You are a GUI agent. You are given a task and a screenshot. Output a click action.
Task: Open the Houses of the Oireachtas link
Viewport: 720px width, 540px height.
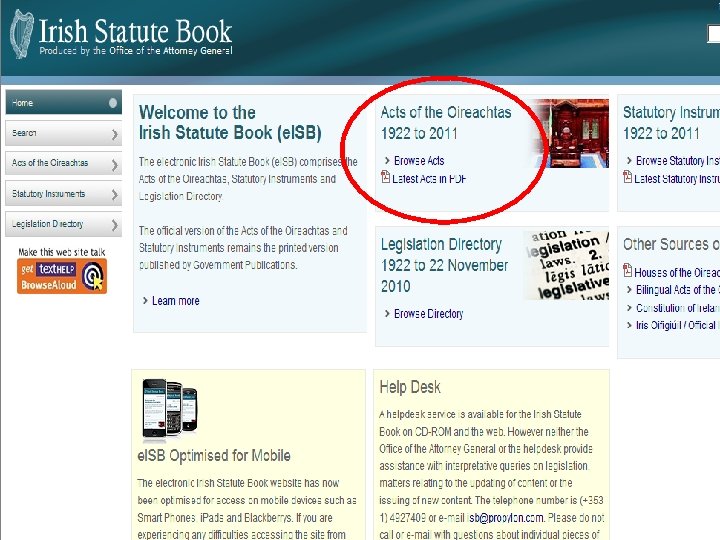(x=677, y=273)
